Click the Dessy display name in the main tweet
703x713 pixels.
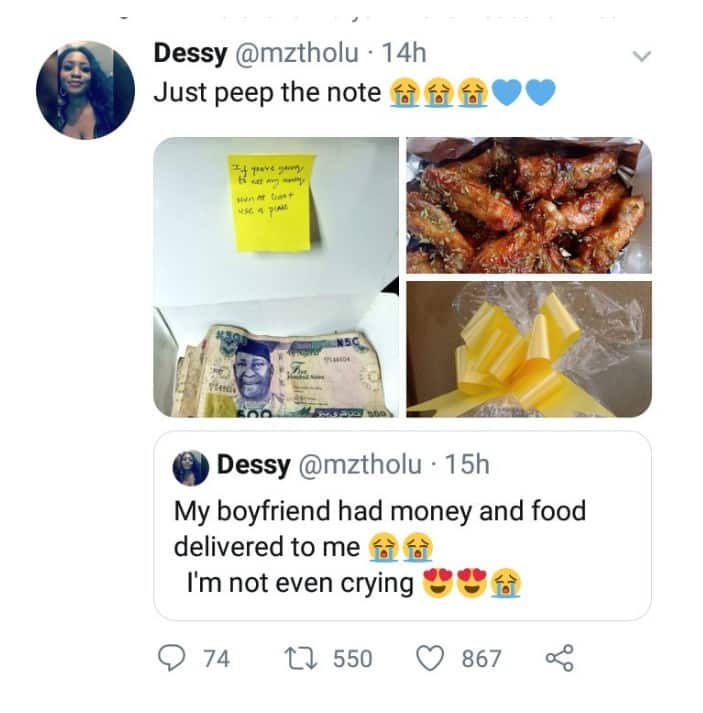(190, 55)
